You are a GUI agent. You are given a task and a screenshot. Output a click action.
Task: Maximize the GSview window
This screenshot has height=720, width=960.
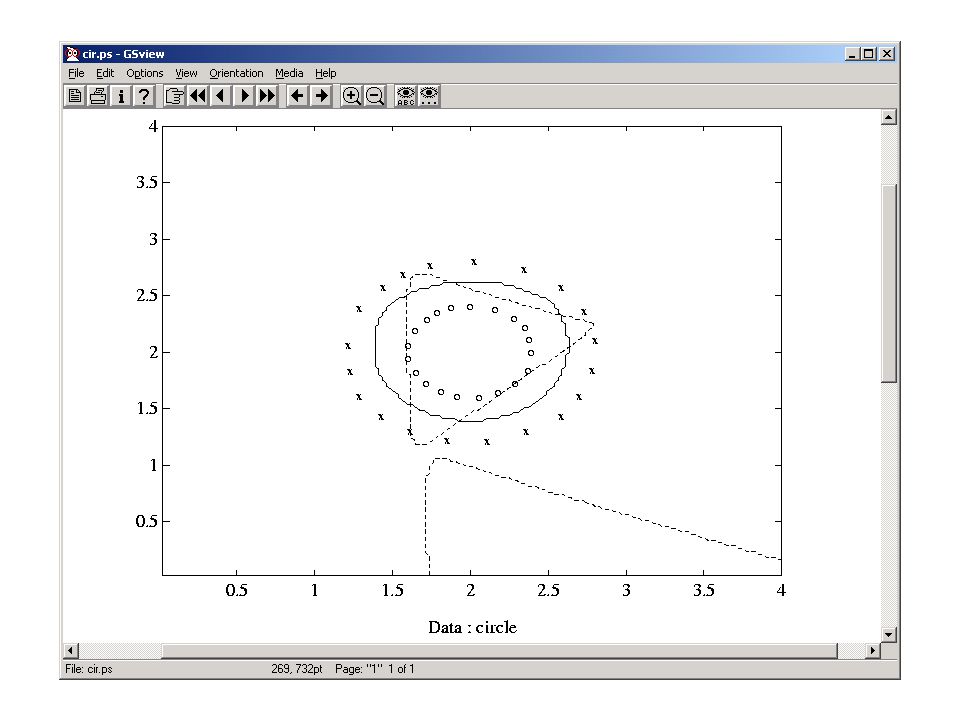point(868,54)
